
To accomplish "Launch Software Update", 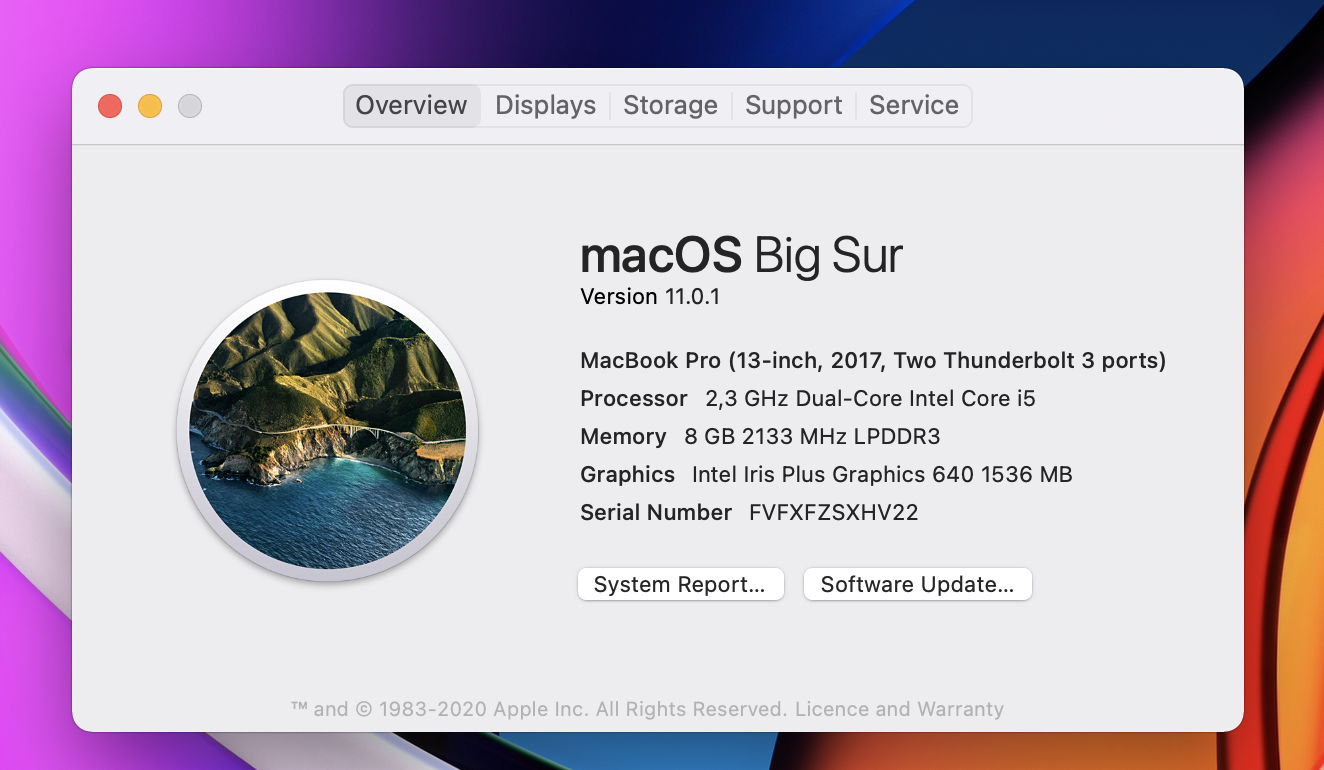I will 918,584.
